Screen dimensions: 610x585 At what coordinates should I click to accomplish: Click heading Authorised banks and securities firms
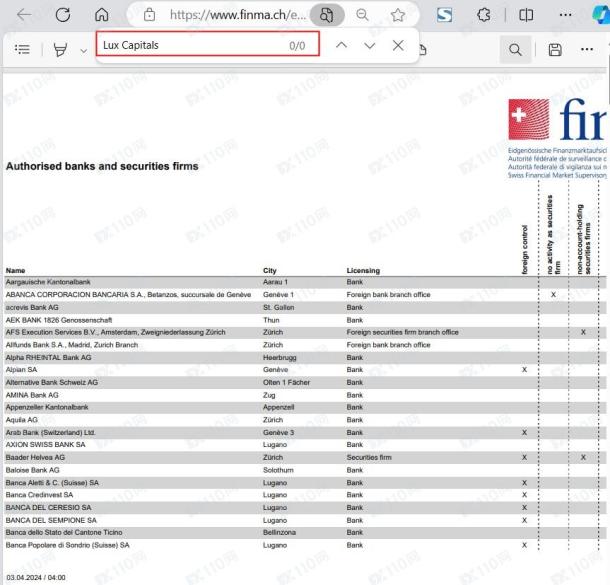[102, 166]
